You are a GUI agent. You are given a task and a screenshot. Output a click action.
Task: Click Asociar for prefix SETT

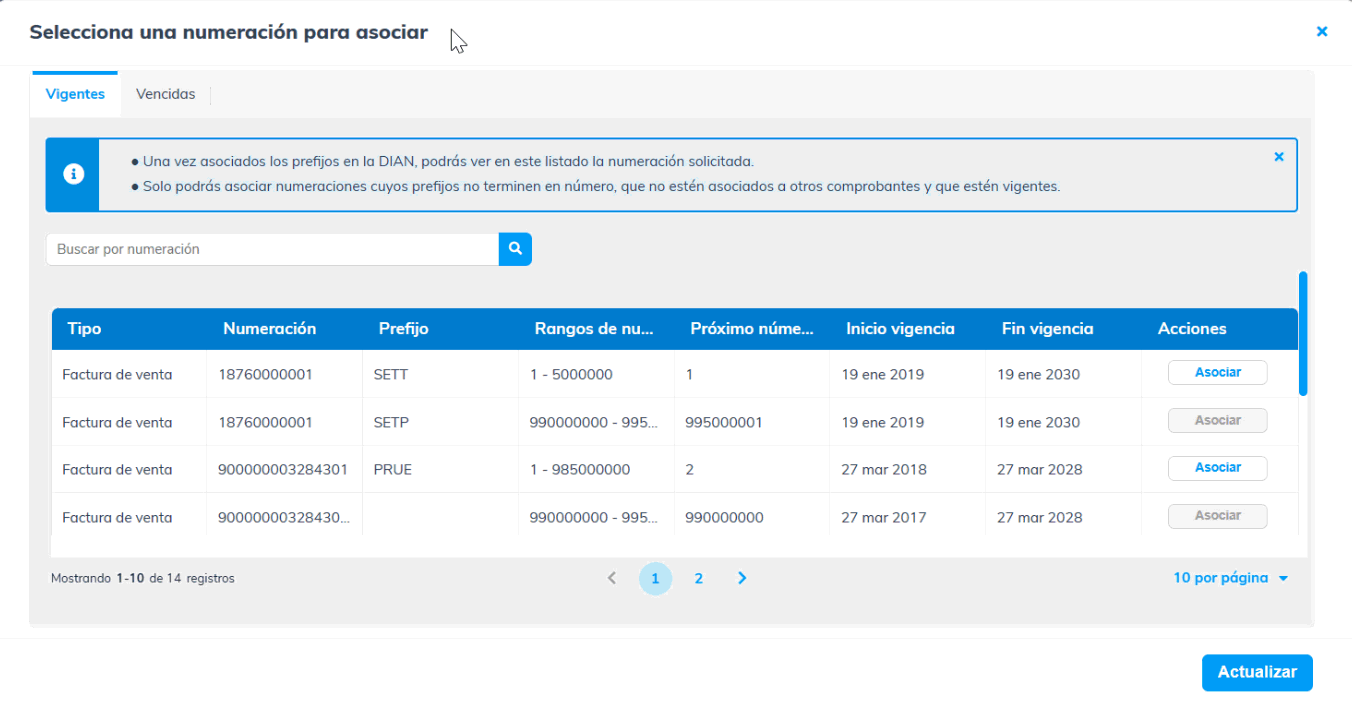click(1217, 373)
